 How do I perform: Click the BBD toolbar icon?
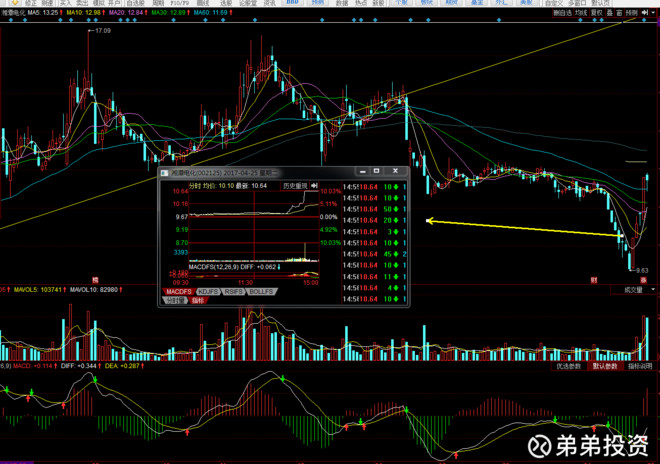[293, 2]
